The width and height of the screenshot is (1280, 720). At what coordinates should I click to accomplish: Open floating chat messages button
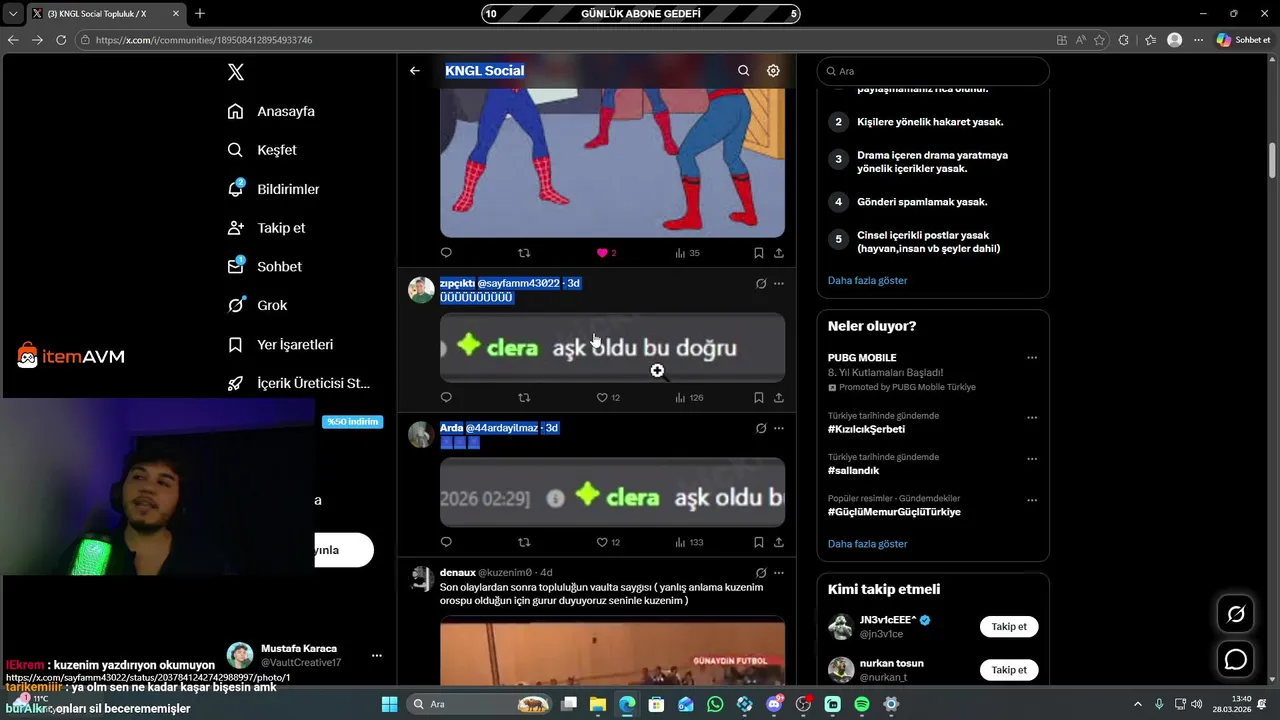click(x=1236, y=659)
